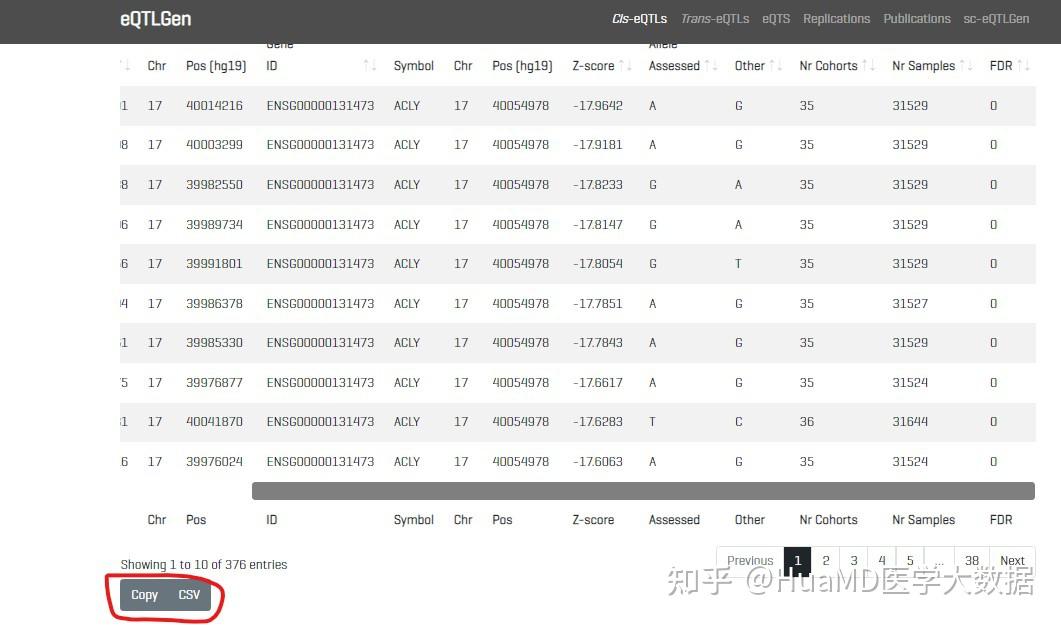This screenshot has width=1061, height=625.
Task: Sort by Other allele column
Action: (750, 65)
